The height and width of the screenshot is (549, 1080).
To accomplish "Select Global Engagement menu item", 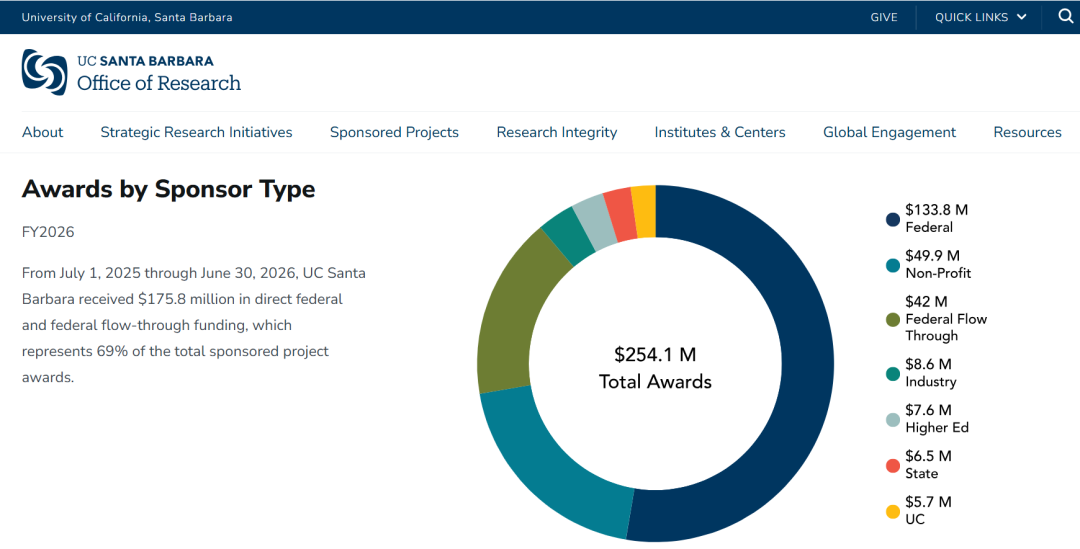I will [x=889, y=132].
